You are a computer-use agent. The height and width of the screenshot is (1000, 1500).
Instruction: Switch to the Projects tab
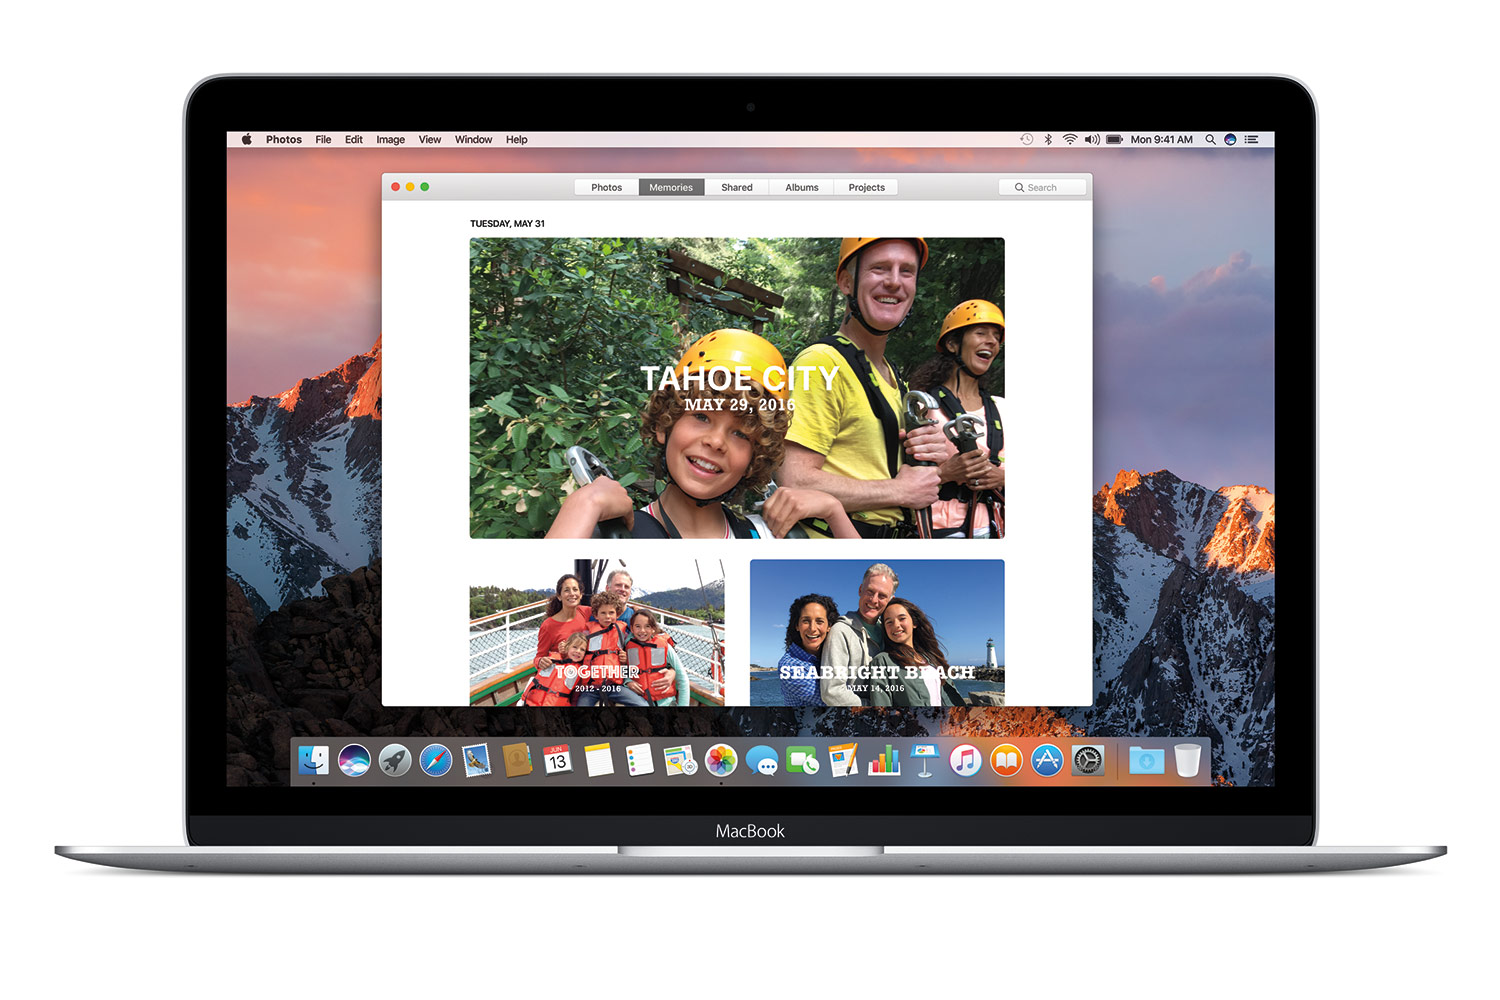pyautogui.click(x=867, y=187)
